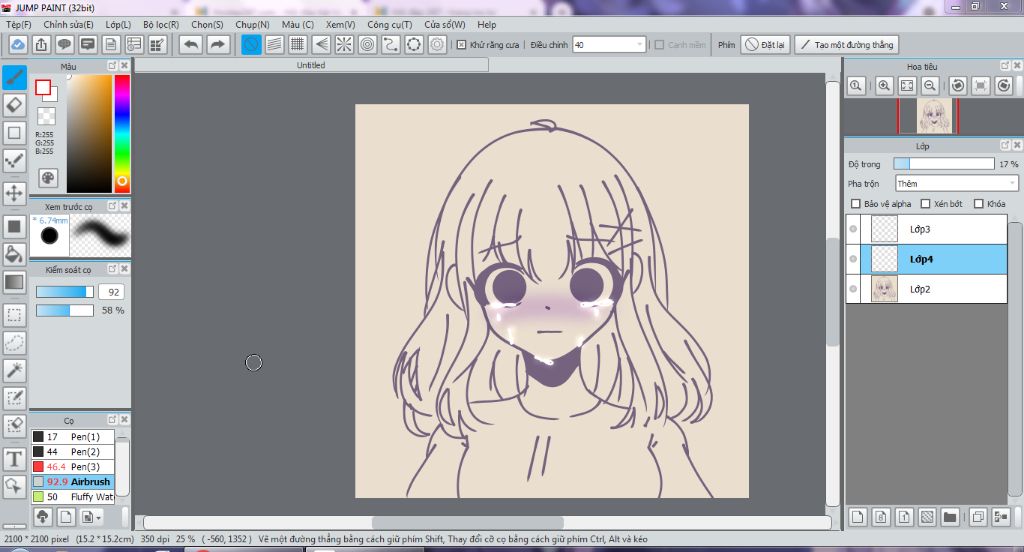Select the Lasso selection tool
1024x552 pixels.
(x=14, y=342)
